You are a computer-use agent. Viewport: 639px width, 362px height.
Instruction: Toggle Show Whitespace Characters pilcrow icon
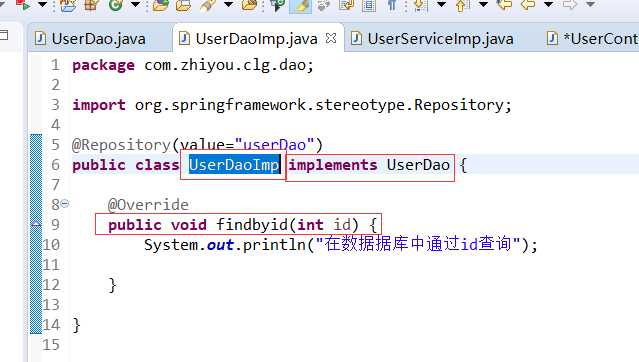[392, 5]
